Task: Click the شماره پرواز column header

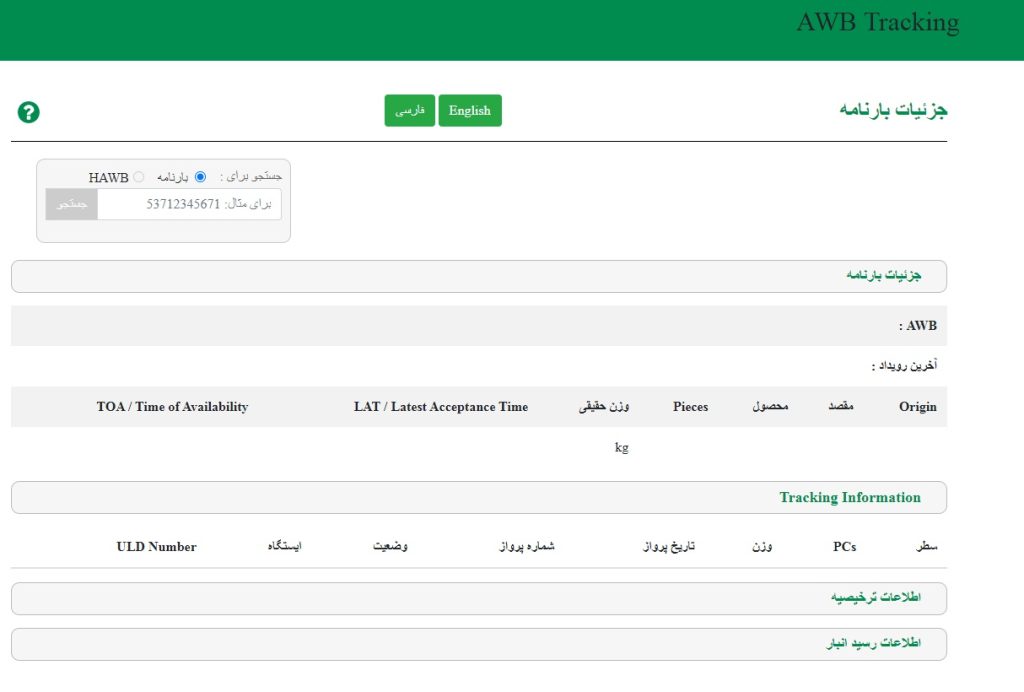Action: (x=527, y=547)
